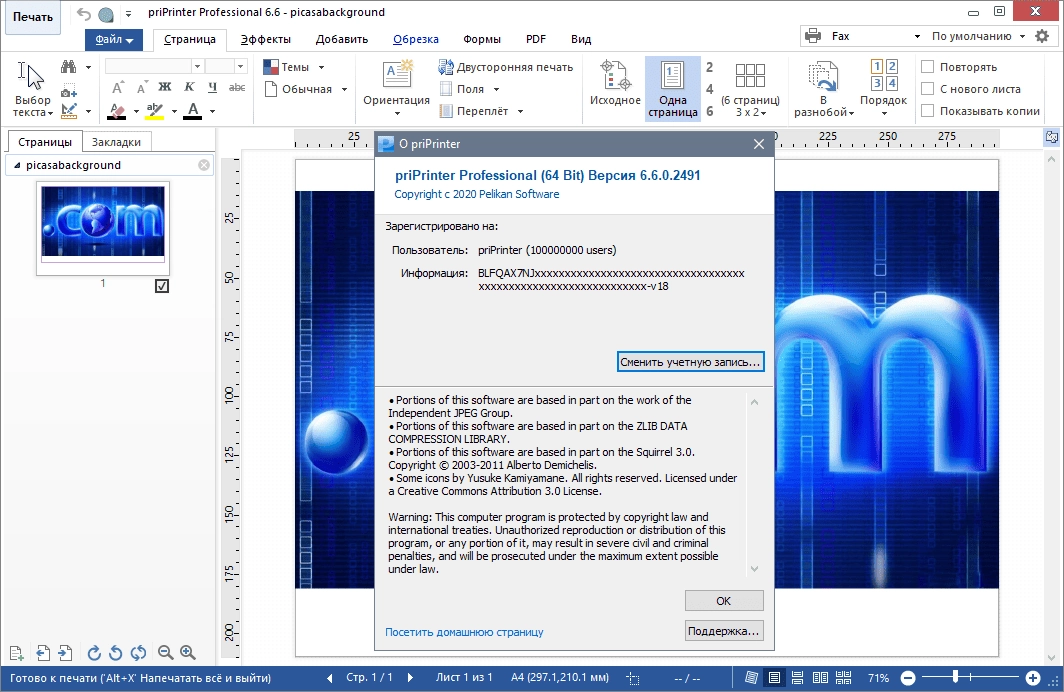1064x692 pixels.
Task: Switch to the Добавить ribbon tab
Action: coord(341,39)
